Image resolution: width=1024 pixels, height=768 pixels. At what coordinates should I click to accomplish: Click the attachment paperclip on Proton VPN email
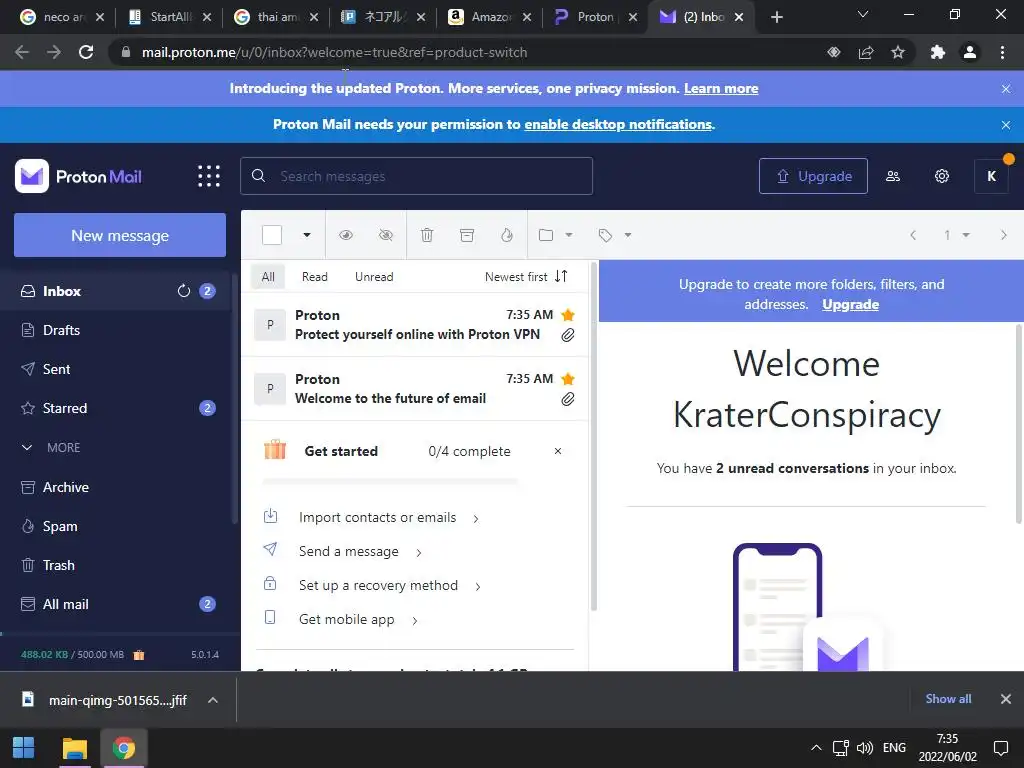pos(568,335)
